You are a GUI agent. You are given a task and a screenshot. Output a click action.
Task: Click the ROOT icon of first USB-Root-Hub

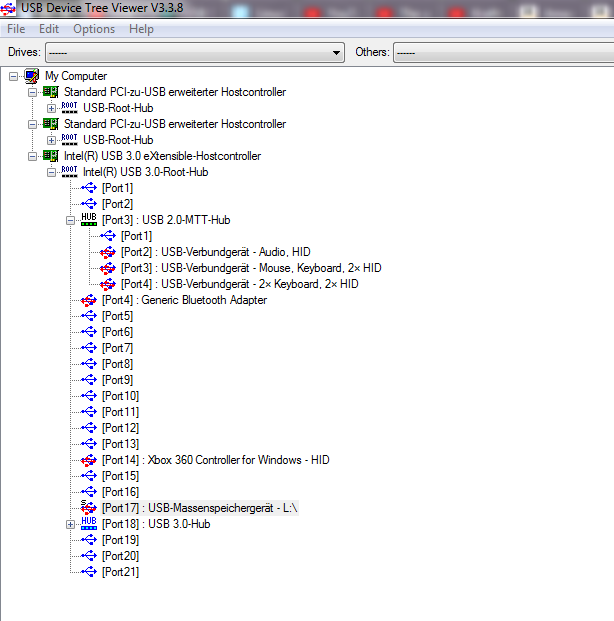coord(69,107)
